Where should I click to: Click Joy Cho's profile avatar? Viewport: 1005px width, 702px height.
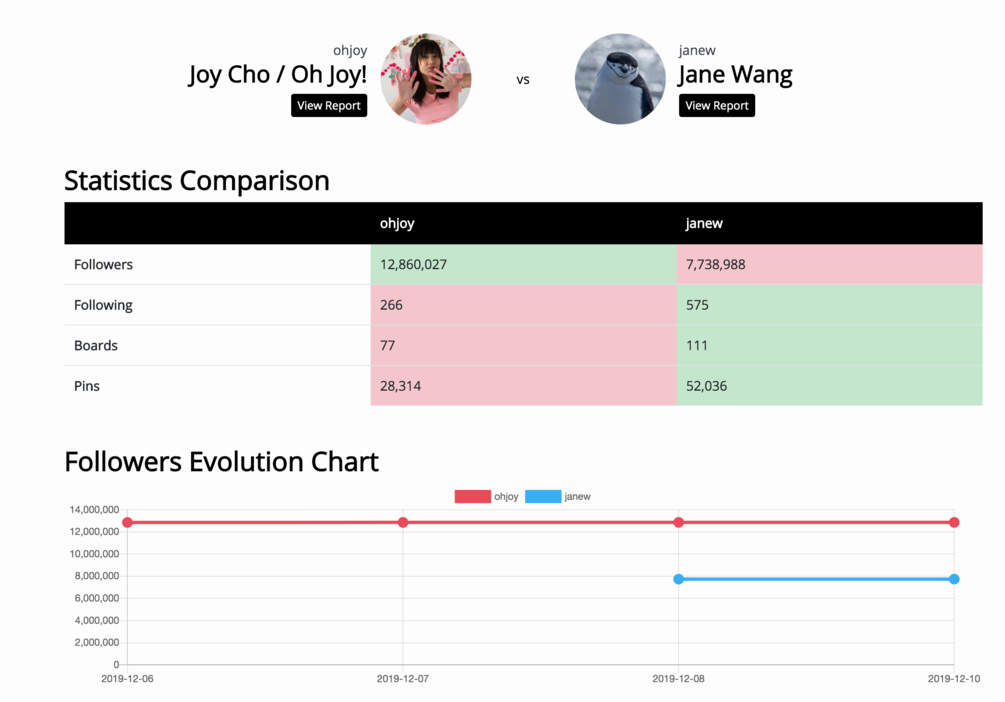click(426, 79)
